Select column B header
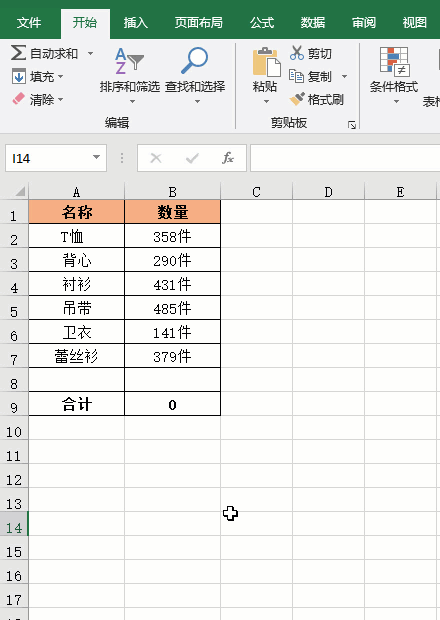Viewport: 440px width, 620px height. pos(172,192)
